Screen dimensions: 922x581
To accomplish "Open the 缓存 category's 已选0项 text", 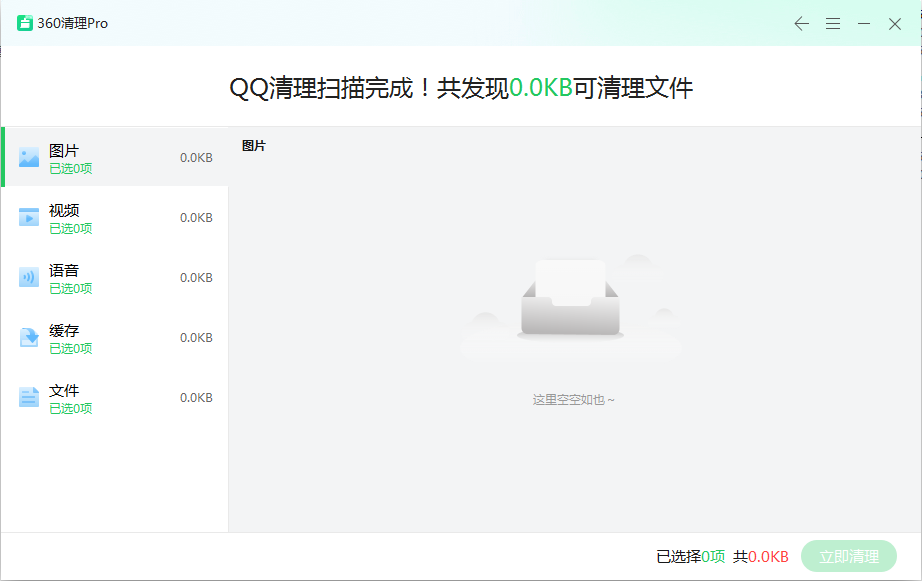I will pyautogui.click(x=71, y=349).
